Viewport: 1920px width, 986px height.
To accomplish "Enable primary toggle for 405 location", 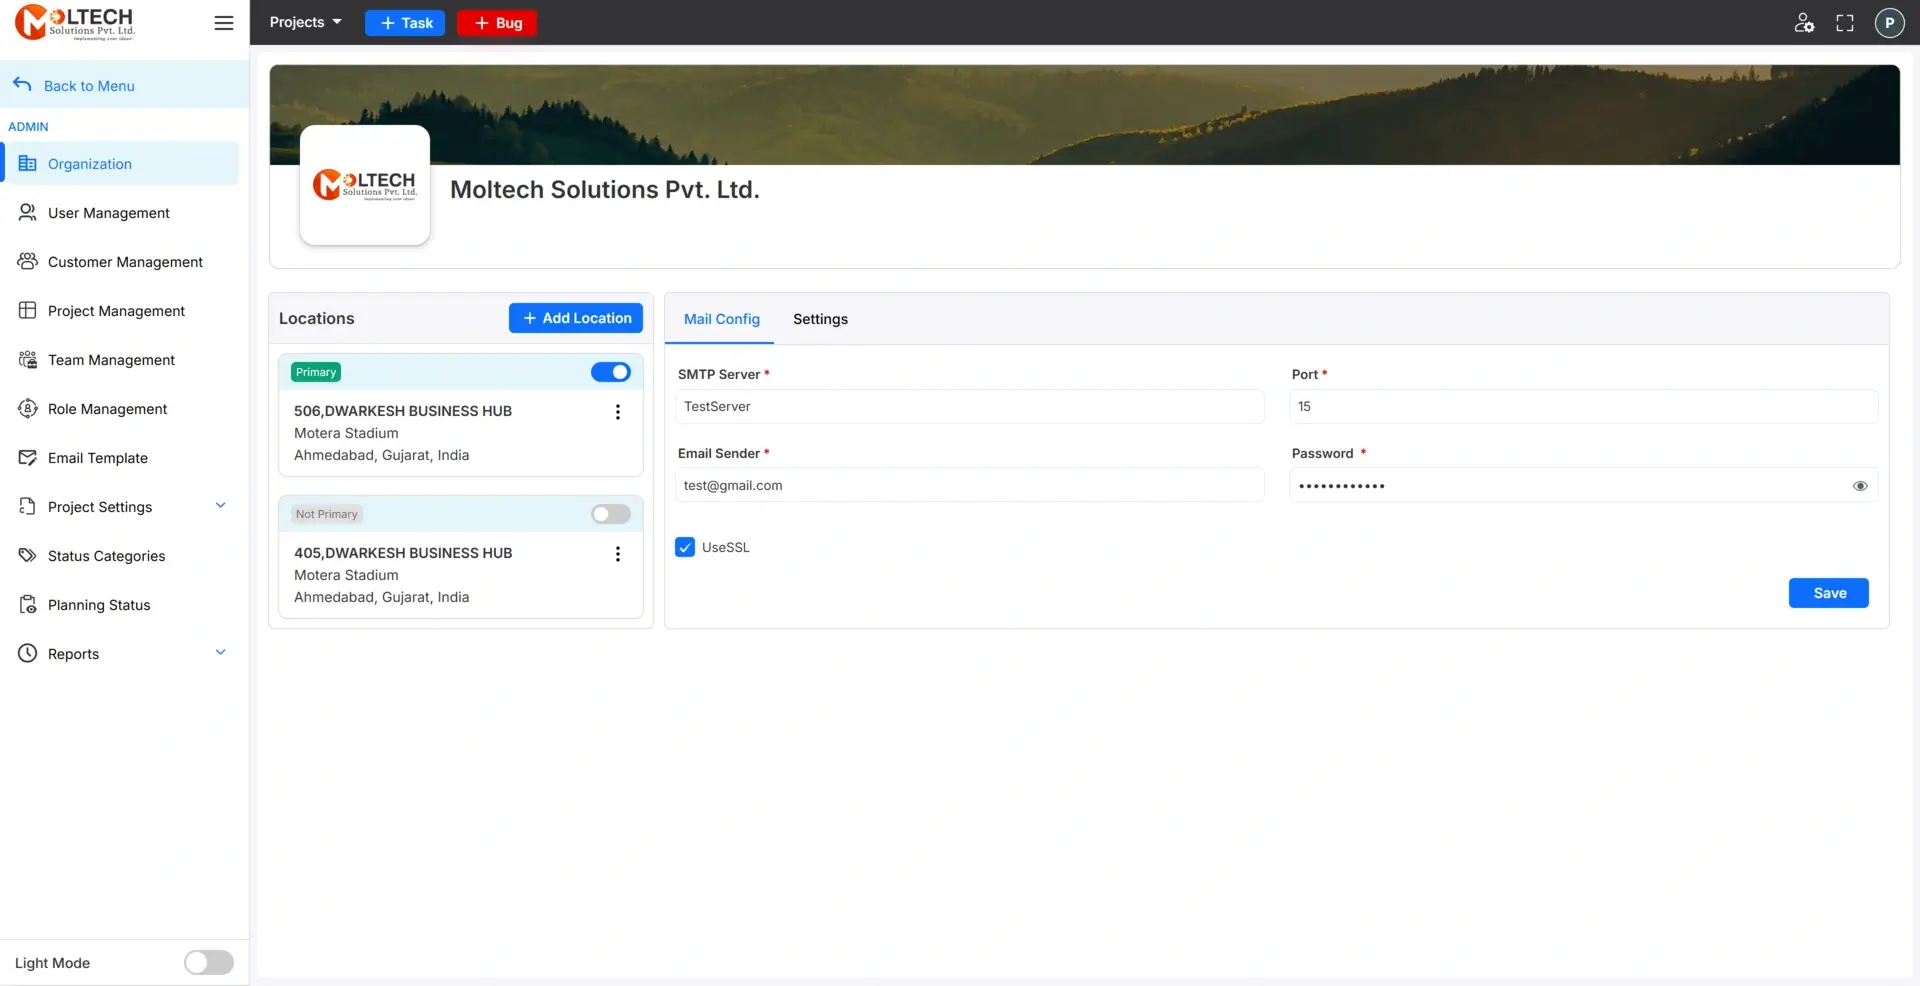I will coord(610,514).
